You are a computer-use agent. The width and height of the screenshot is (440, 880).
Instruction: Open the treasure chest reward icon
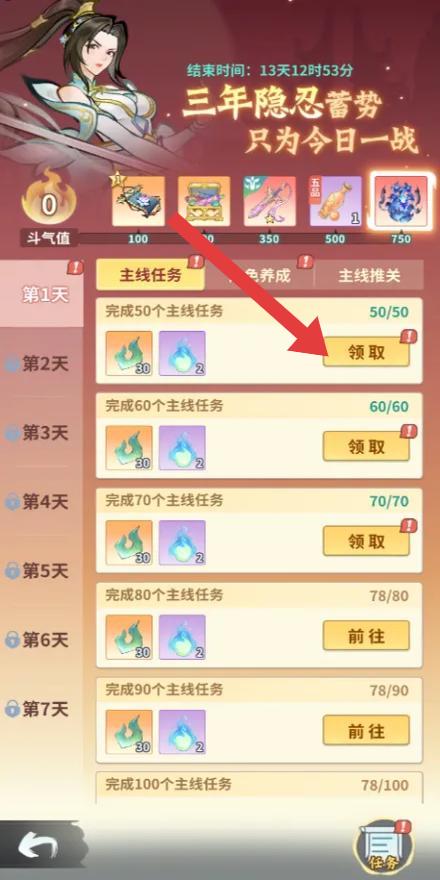coord(204,201)
